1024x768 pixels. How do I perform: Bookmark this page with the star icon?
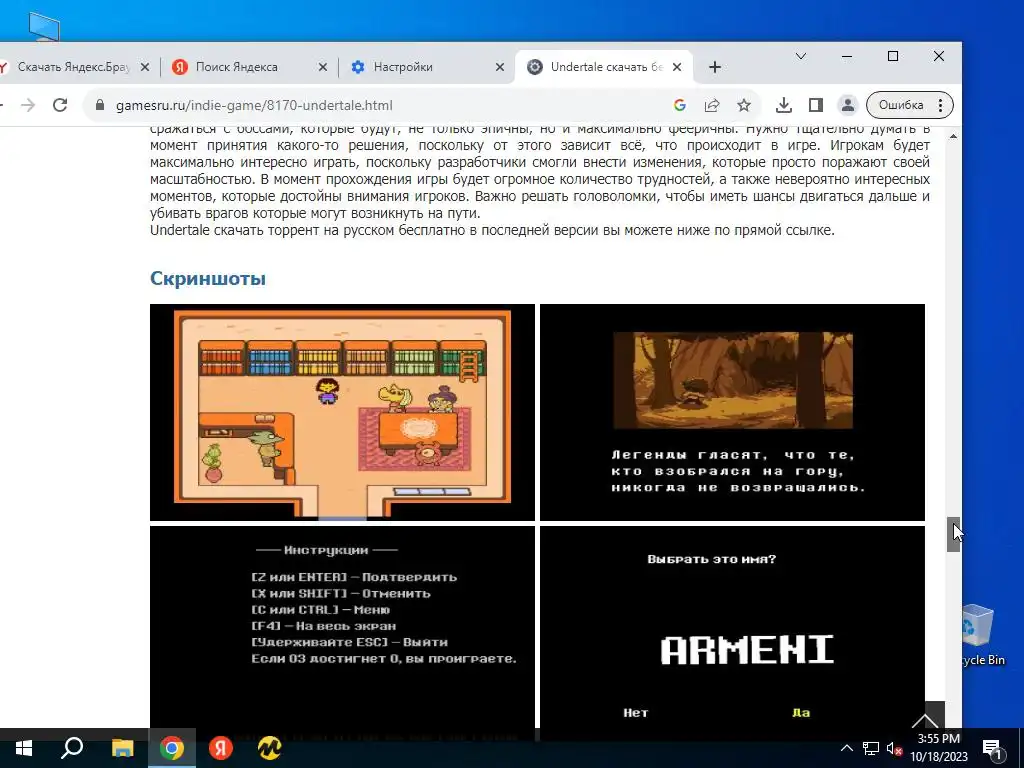(744, 105)
